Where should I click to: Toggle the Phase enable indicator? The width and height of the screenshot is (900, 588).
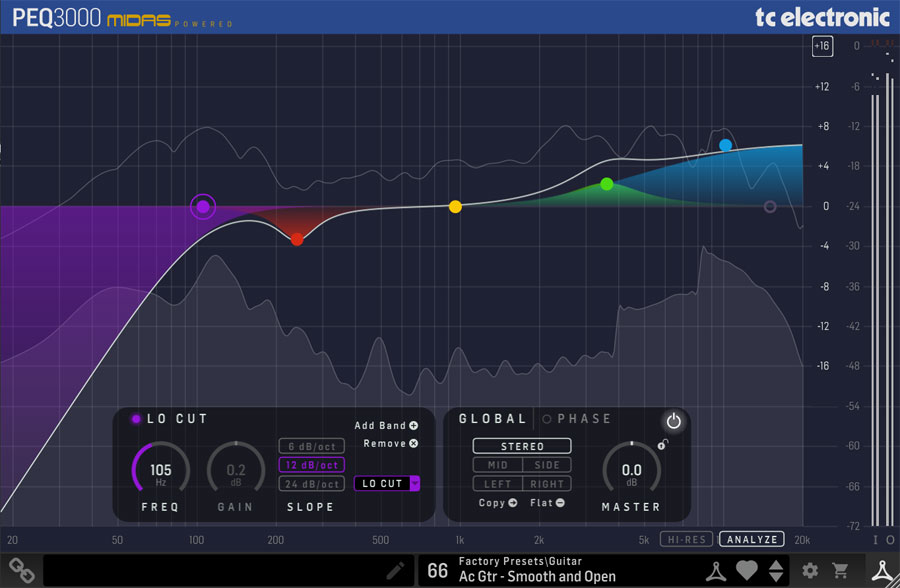(x=546, y=419)
